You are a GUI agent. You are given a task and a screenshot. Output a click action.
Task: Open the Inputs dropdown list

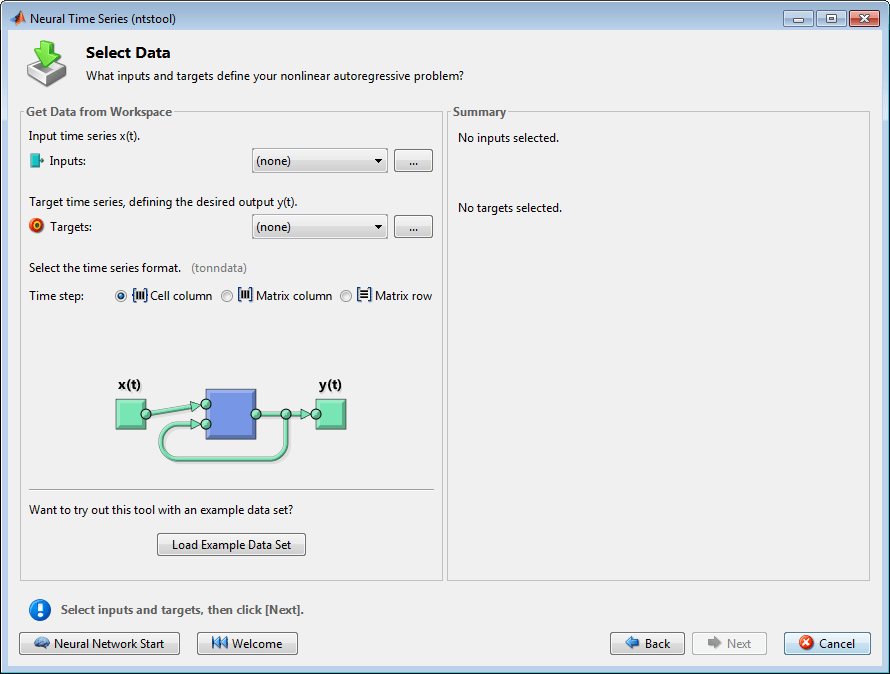tap(319, 161)
